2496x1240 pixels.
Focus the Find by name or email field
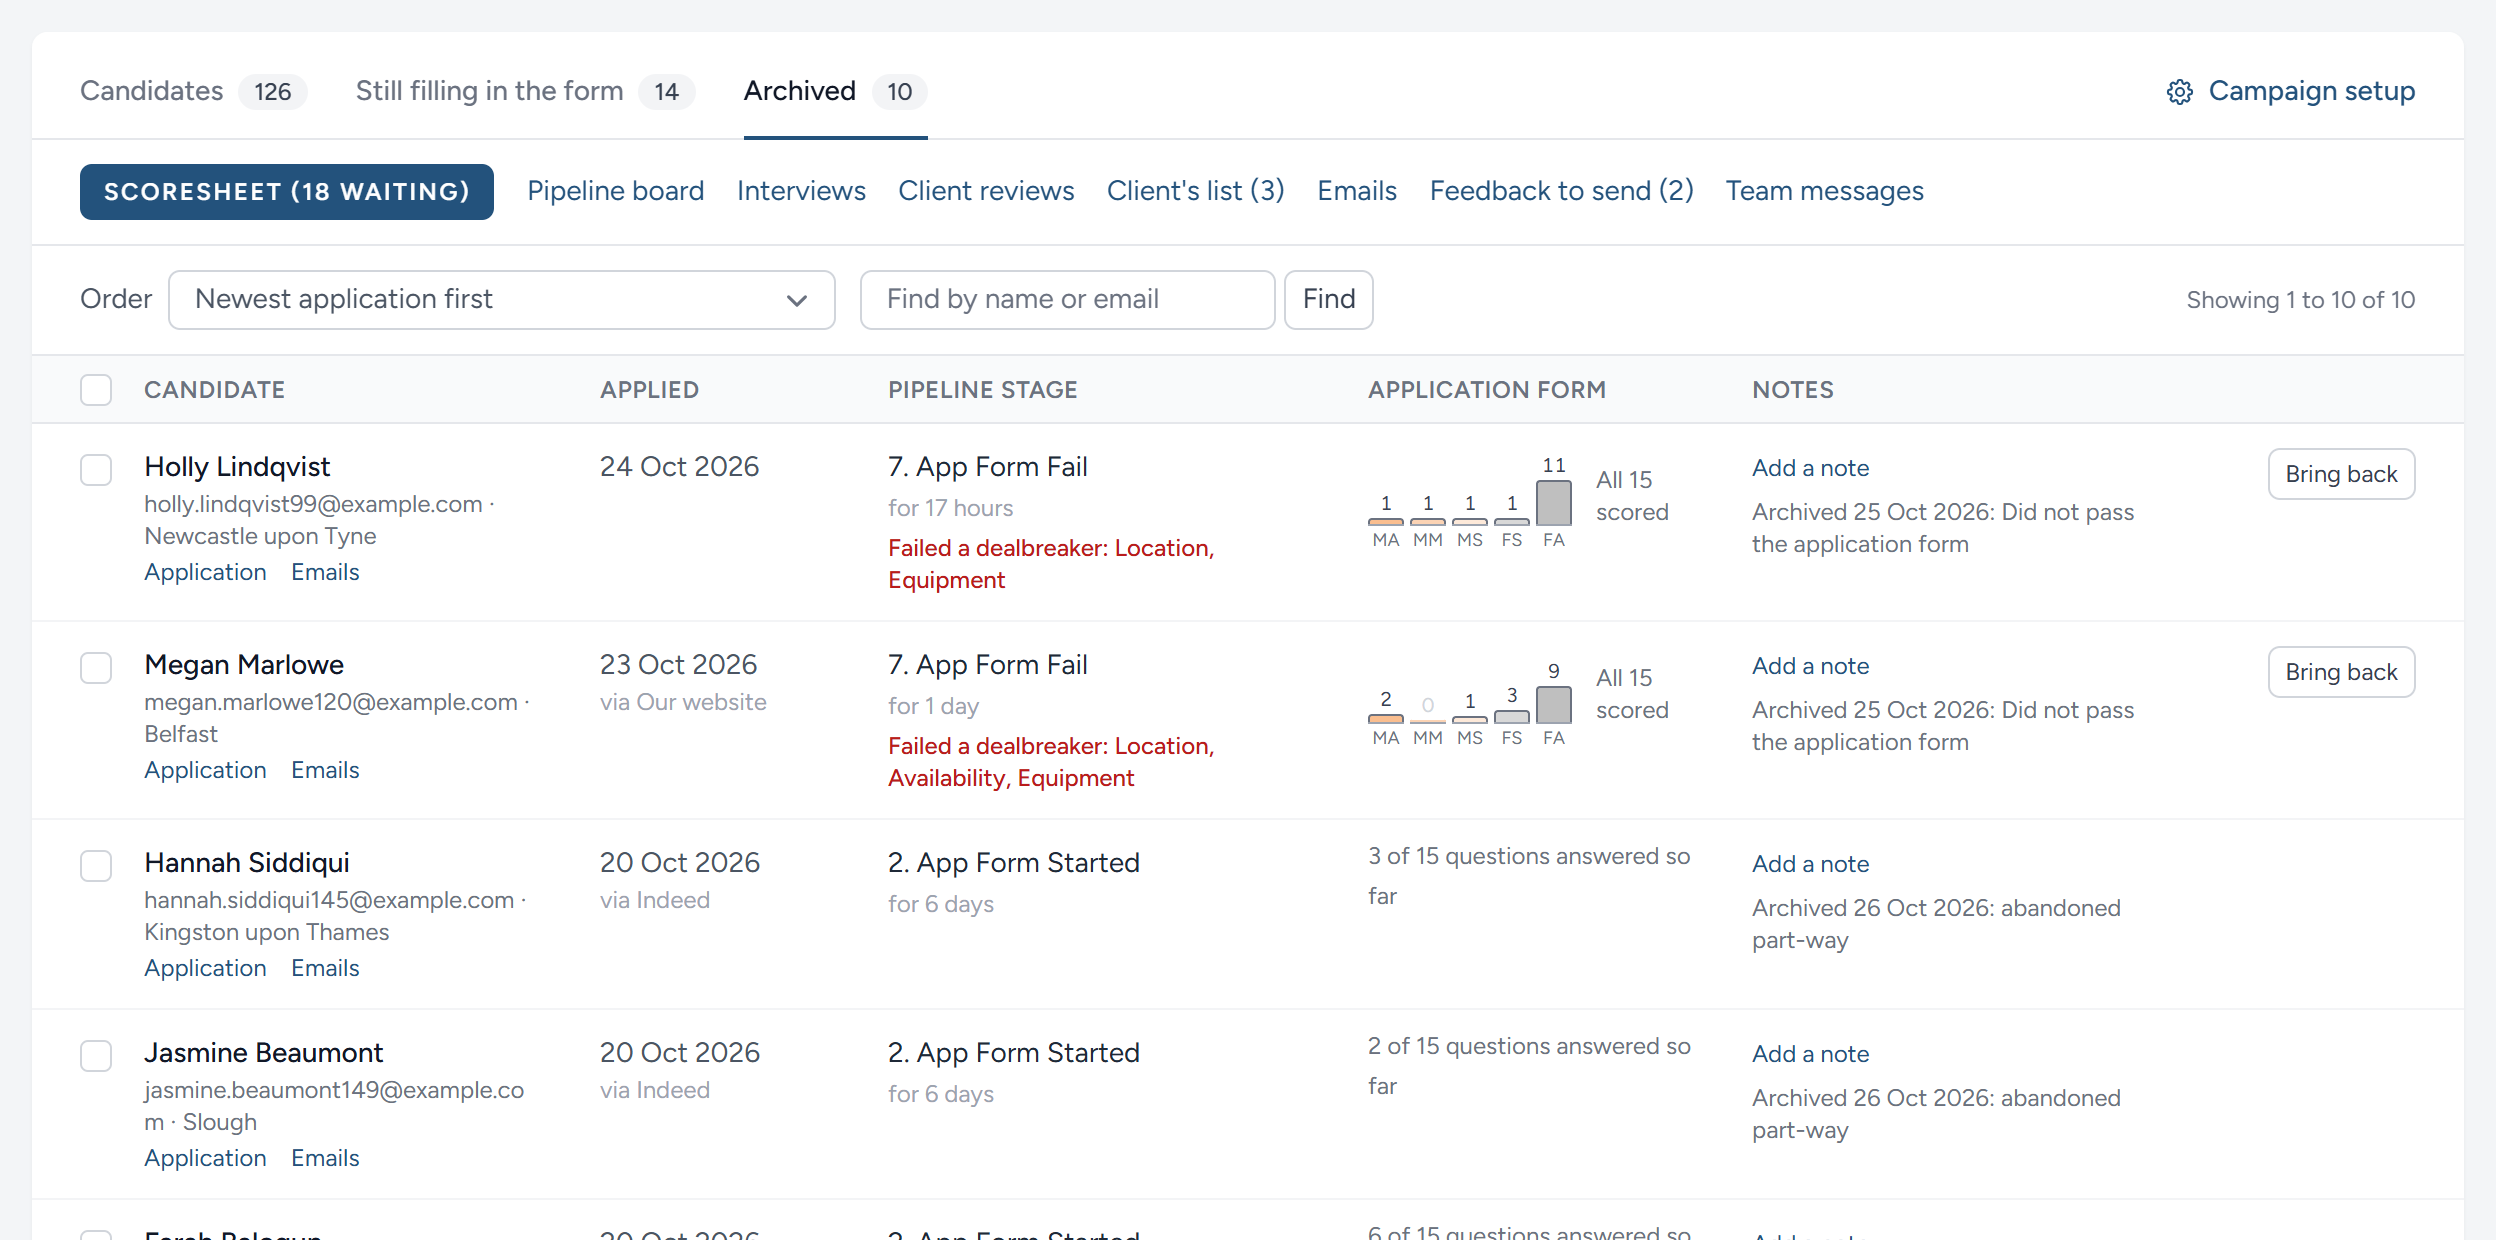(x=1067, y=300)
